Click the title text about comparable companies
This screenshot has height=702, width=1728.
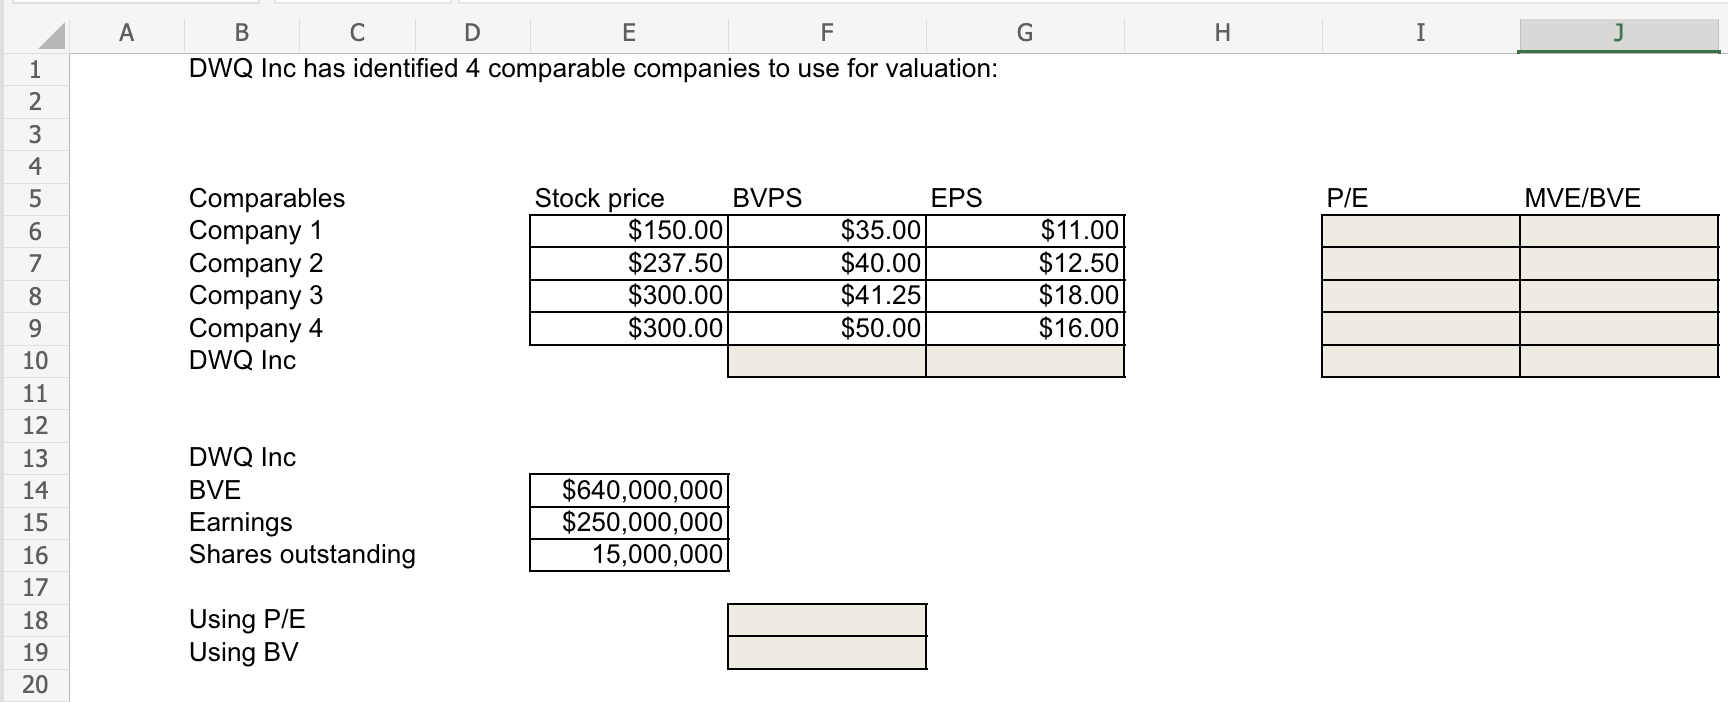(590, 69)
